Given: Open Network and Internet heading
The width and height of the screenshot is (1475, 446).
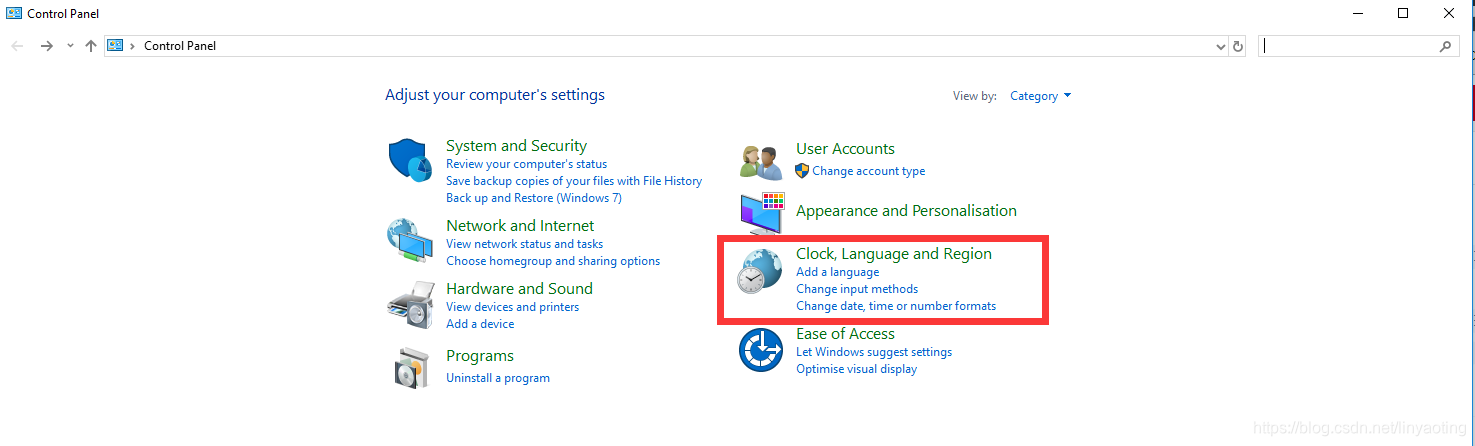Looking at the screenshot, I should [x=520, y=226].
